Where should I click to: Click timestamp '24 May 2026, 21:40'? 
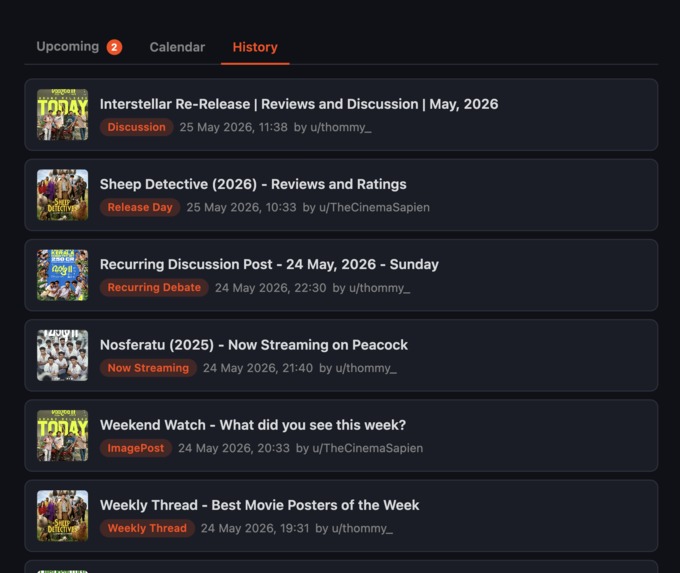258,368
